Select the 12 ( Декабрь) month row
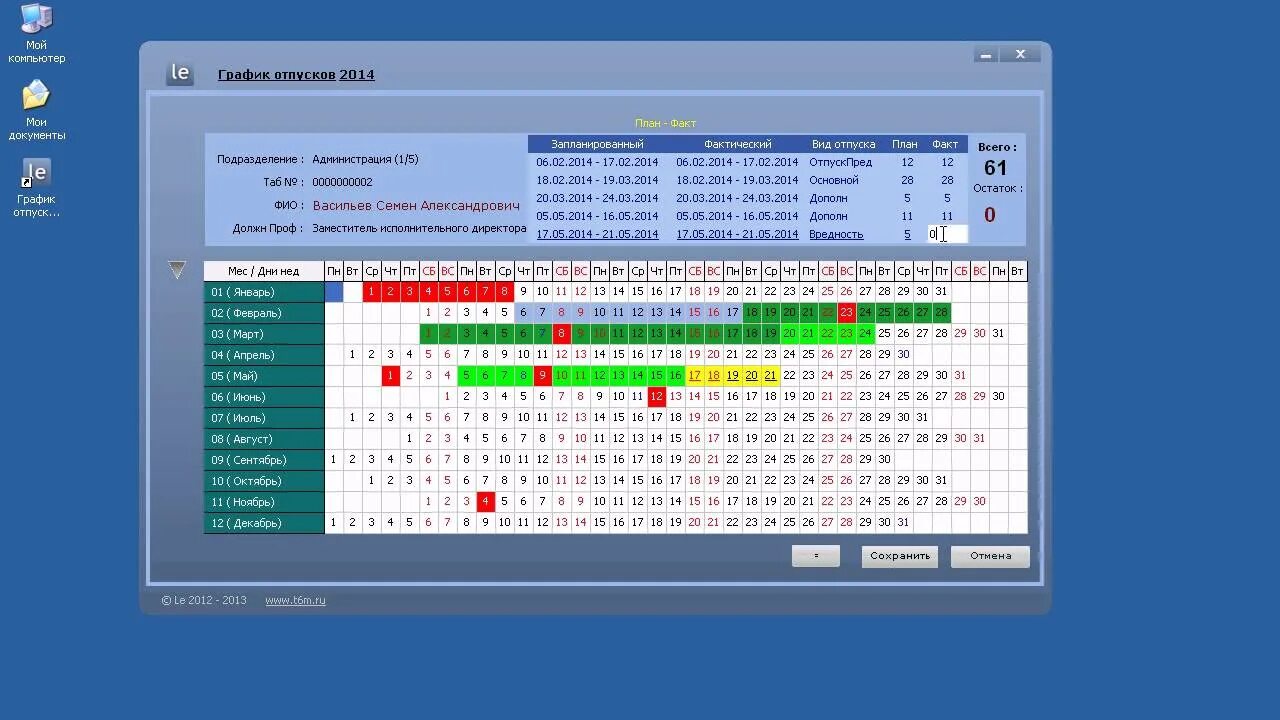 pyautogui.click(x=264, y=523)
